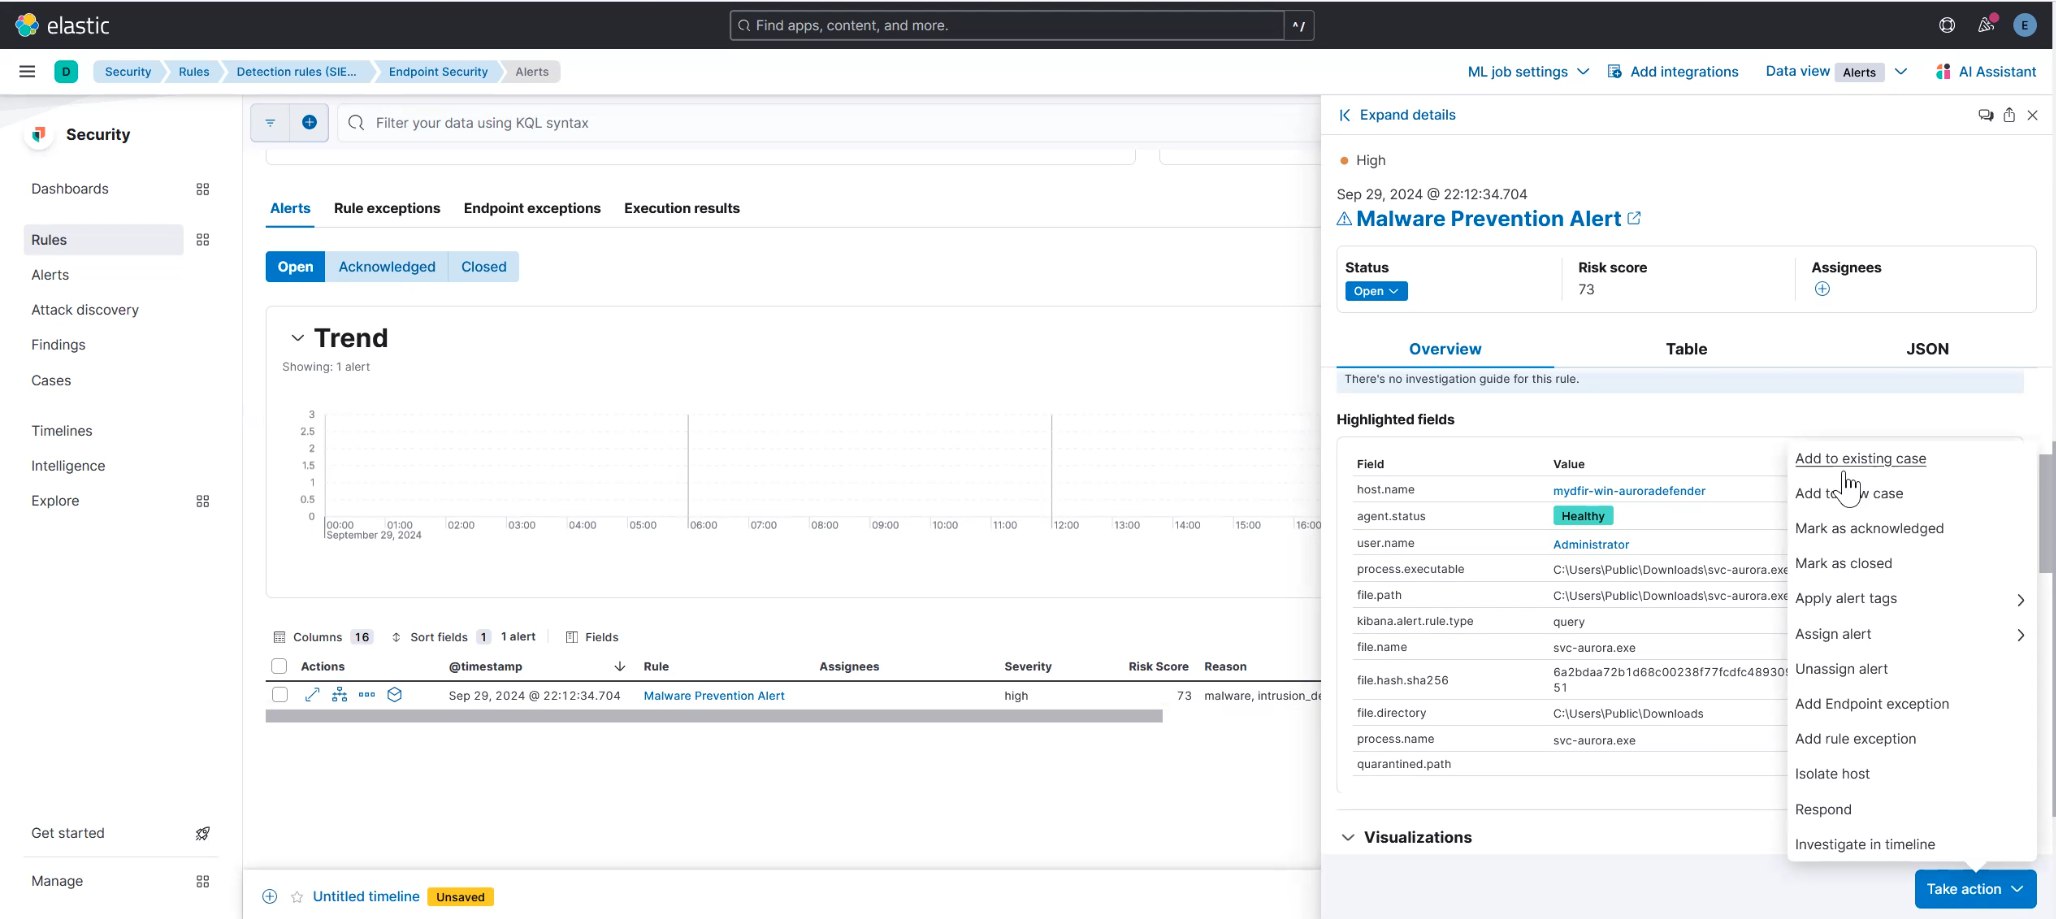Check the select-all alerts checkbox
2056x919 pixels.
coord(280,666)
